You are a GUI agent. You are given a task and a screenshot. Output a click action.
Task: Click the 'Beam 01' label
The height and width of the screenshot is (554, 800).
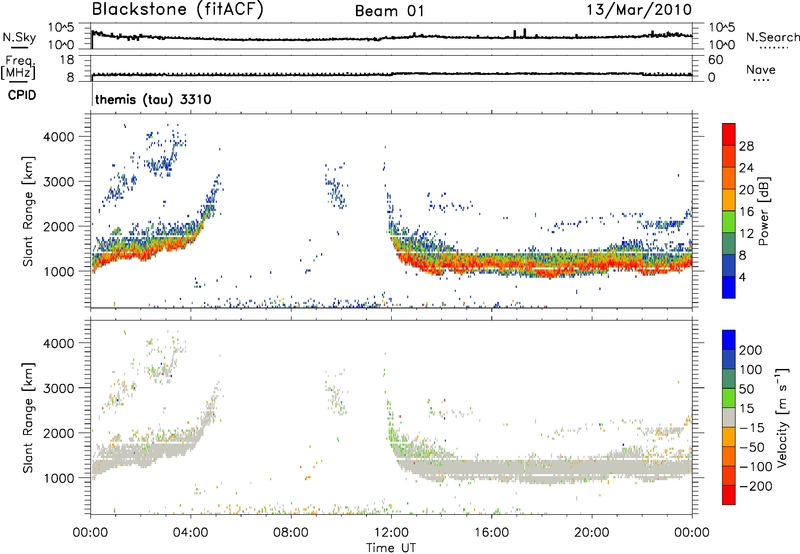(389, 11)
